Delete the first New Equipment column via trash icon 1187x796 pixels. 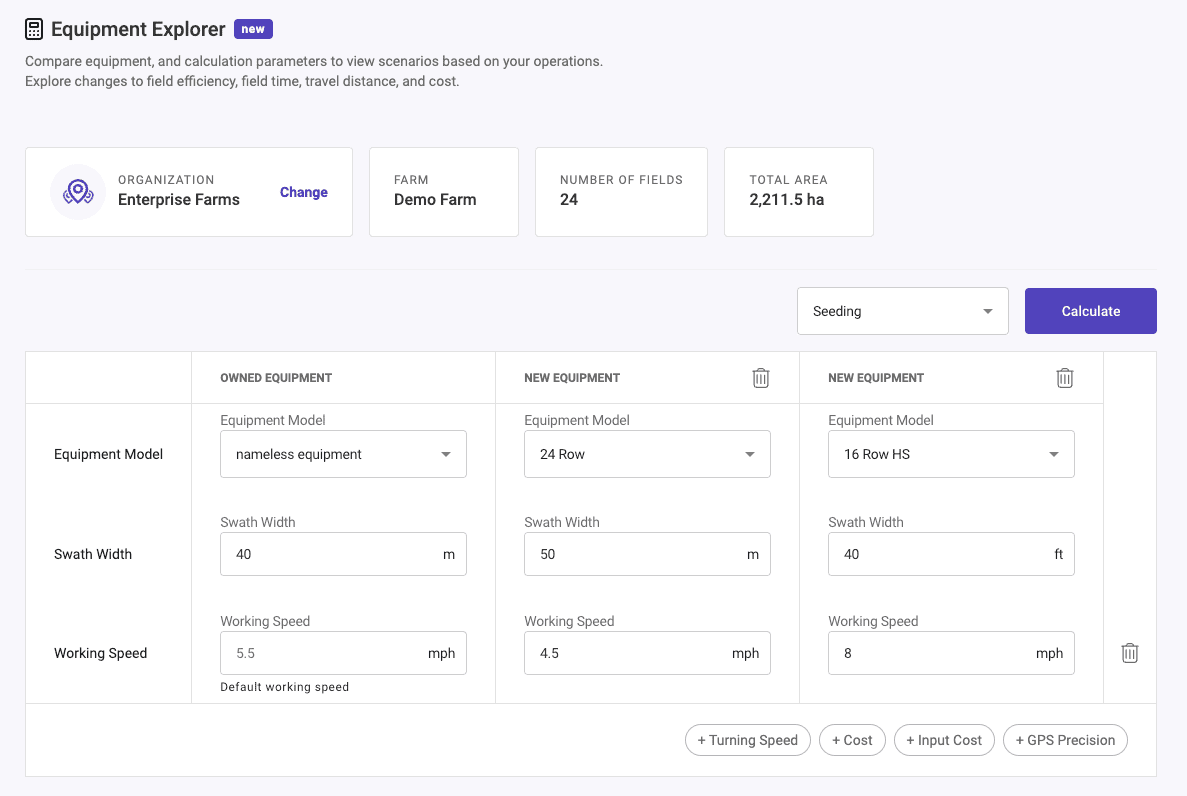click(761, 377)
